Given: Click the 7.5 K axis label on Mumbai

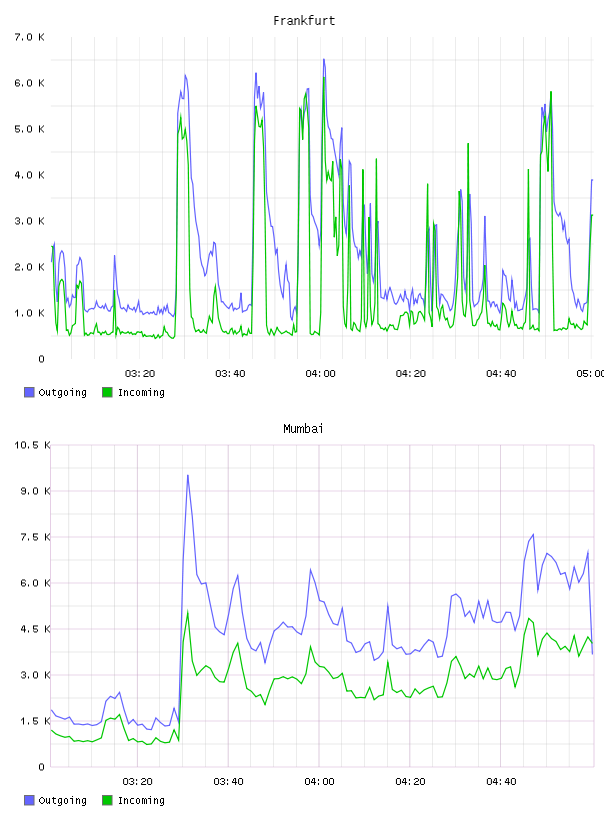Looking at the screenshot, I should click(x=35, y=538).
